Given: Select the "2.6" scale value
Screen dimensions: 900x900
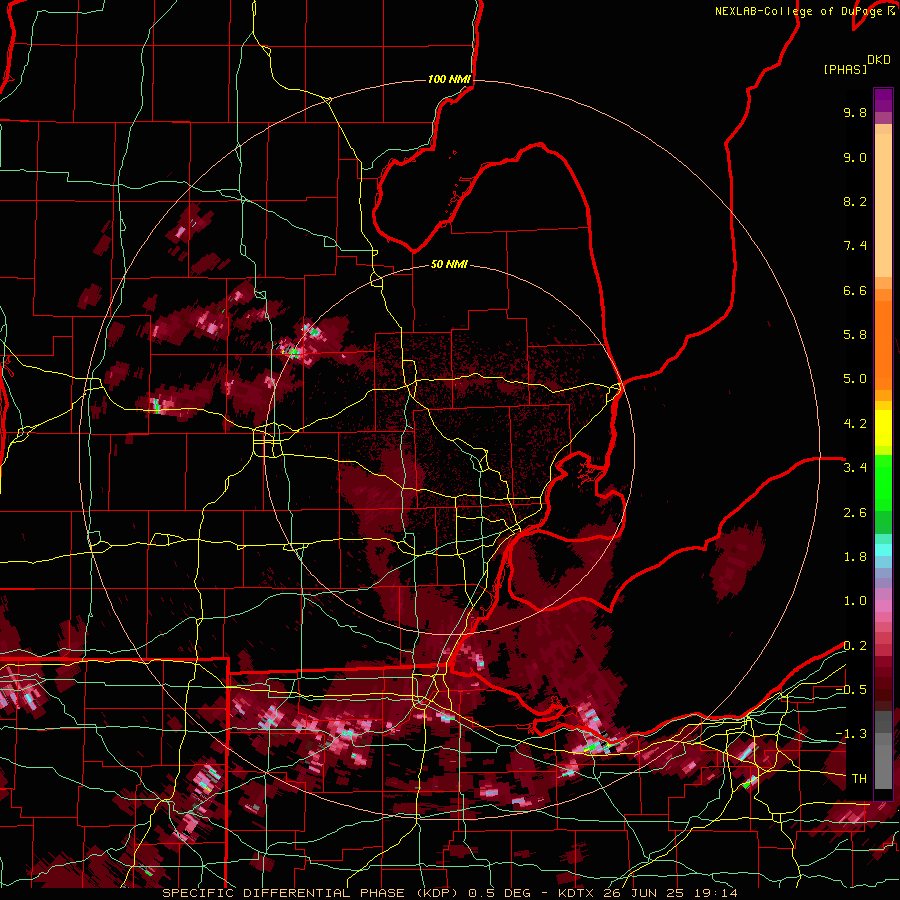Looking at the screenshot, I should [855, 513].
